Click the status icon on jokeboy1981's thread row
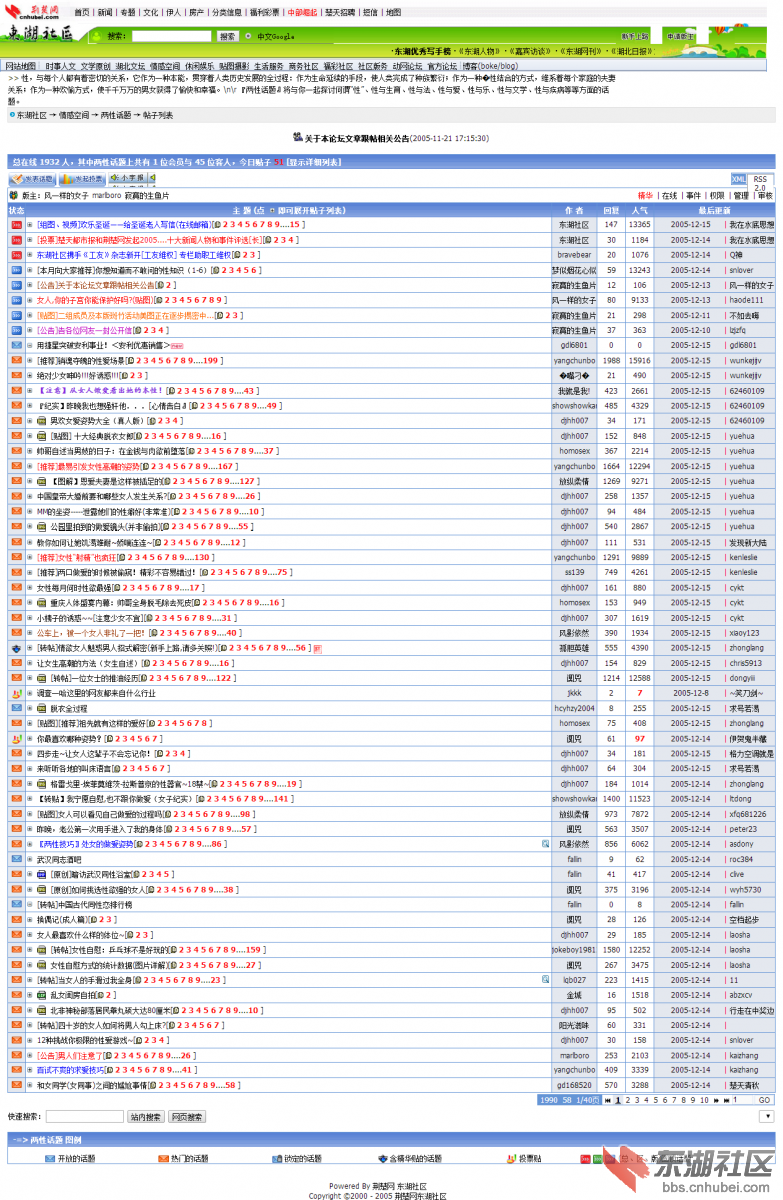The width and height of the screenshot is (783, 1200). [16, 950]
